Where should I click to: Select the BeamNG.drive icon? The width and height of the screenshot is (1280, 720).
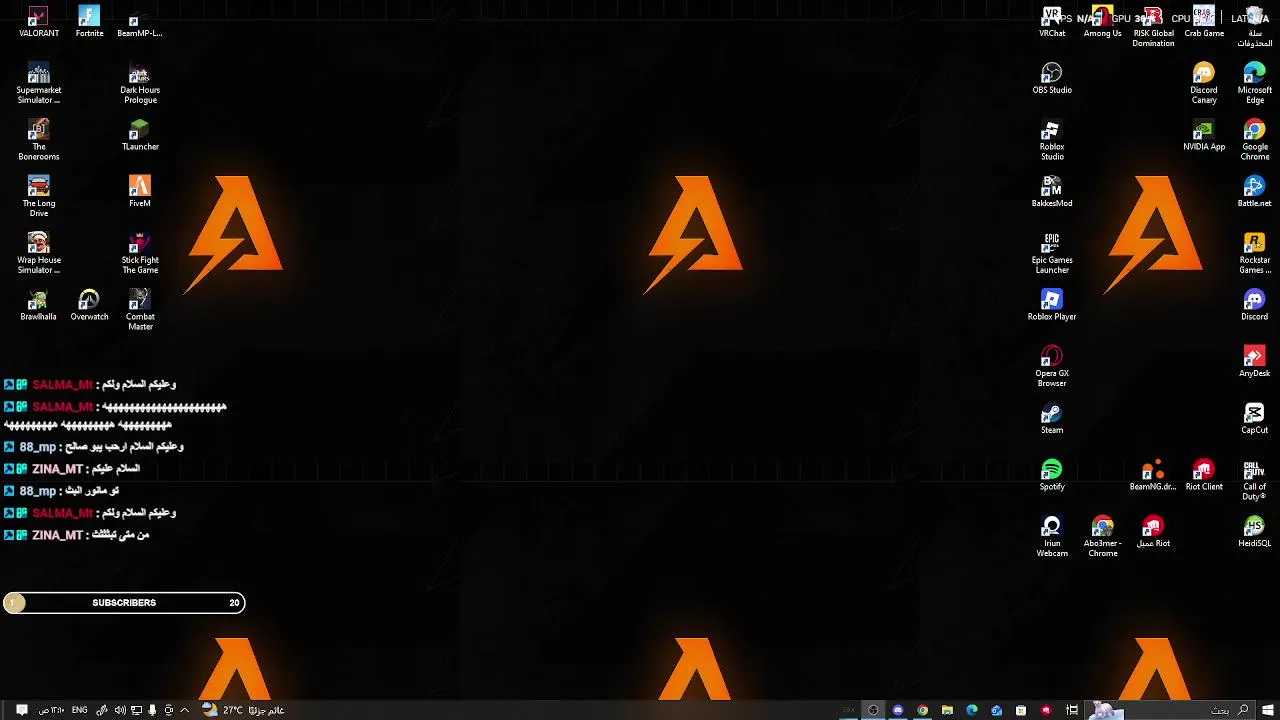pyautogui.click(x=1153, y=476)
